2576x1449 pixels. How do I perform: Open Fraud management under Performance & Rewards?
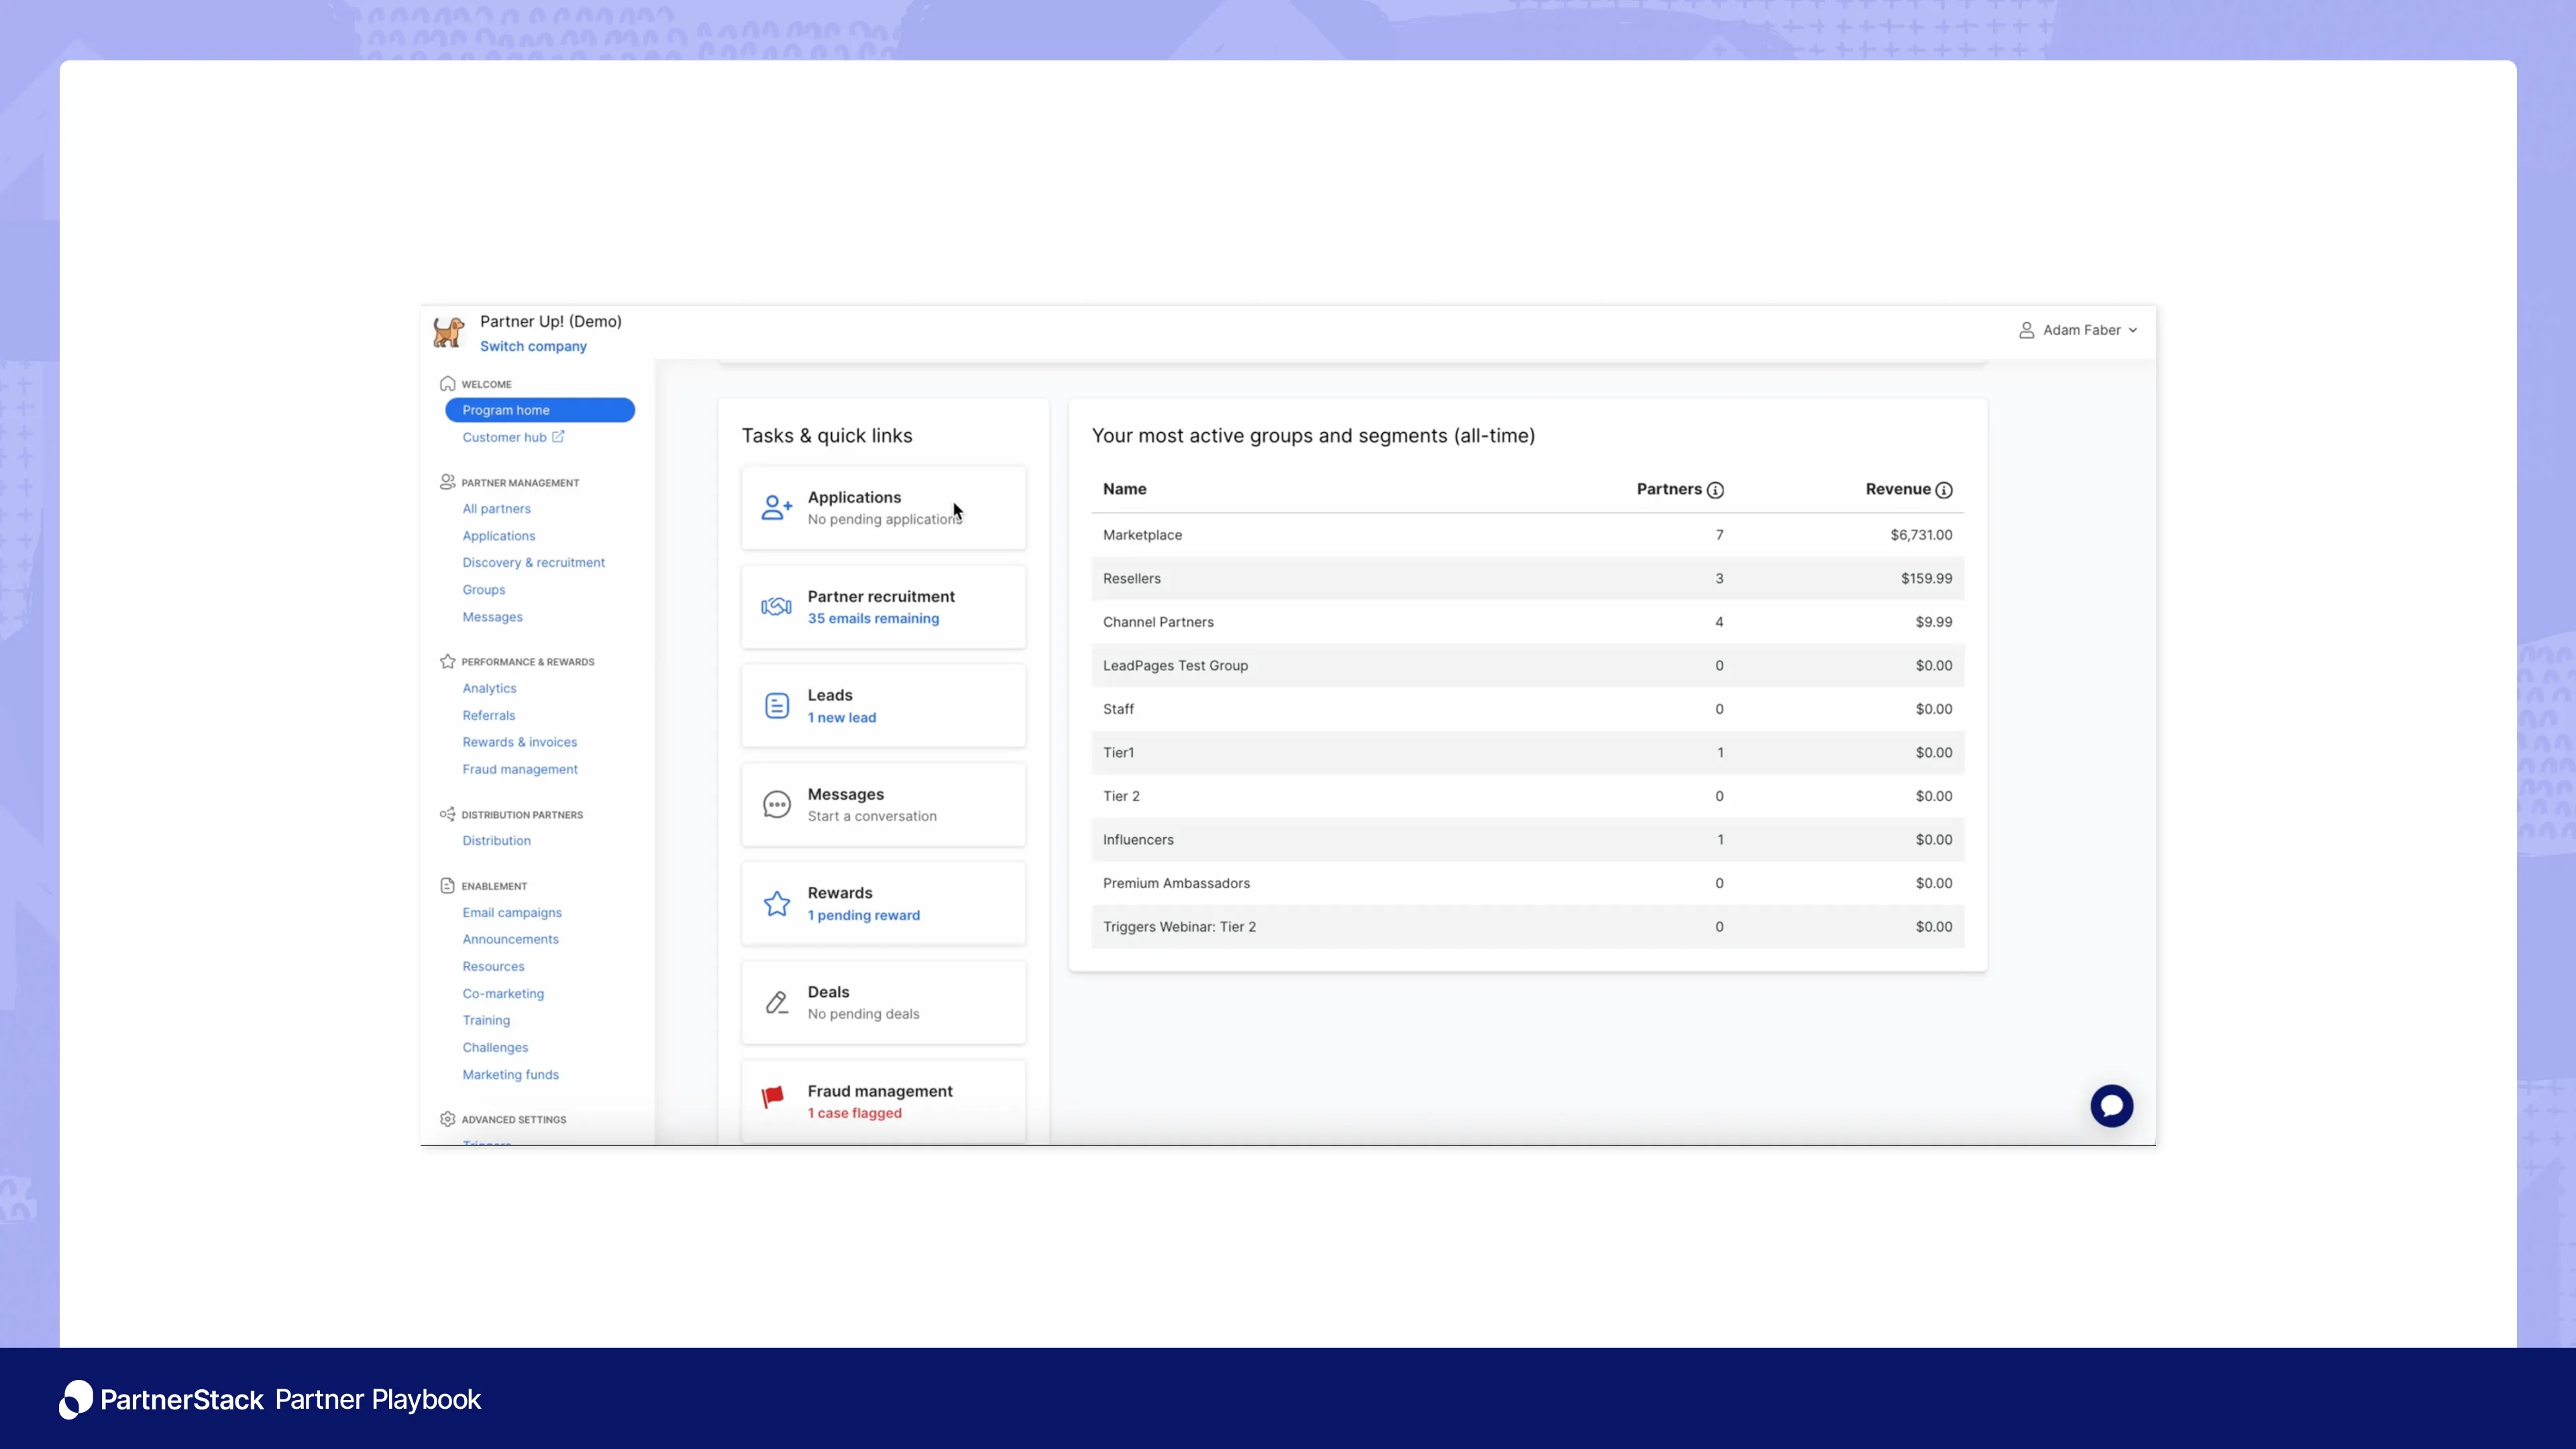[x=520, y=768]
